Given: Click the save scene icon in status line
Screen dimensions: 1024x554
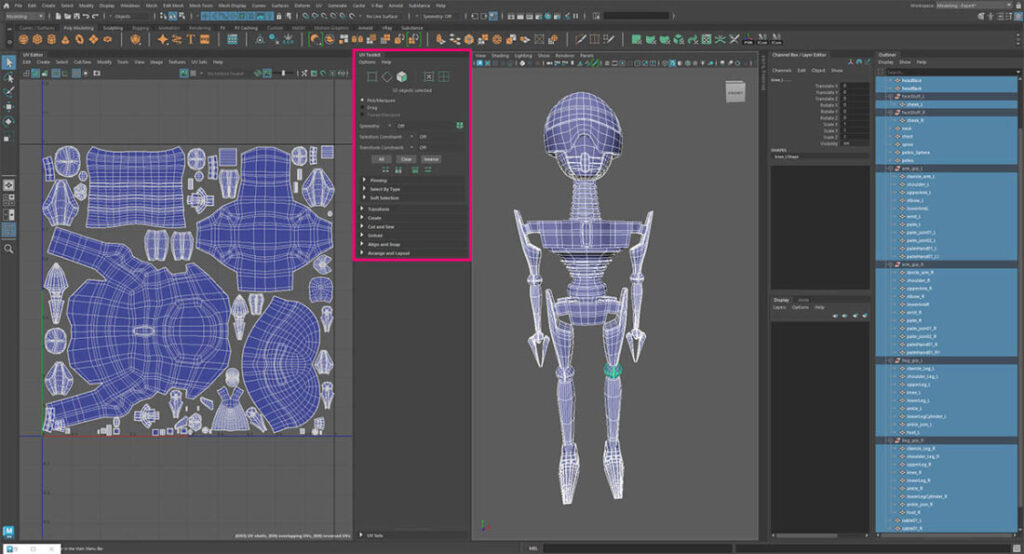Looking at the screenshot, I should [x=76, y=16].
